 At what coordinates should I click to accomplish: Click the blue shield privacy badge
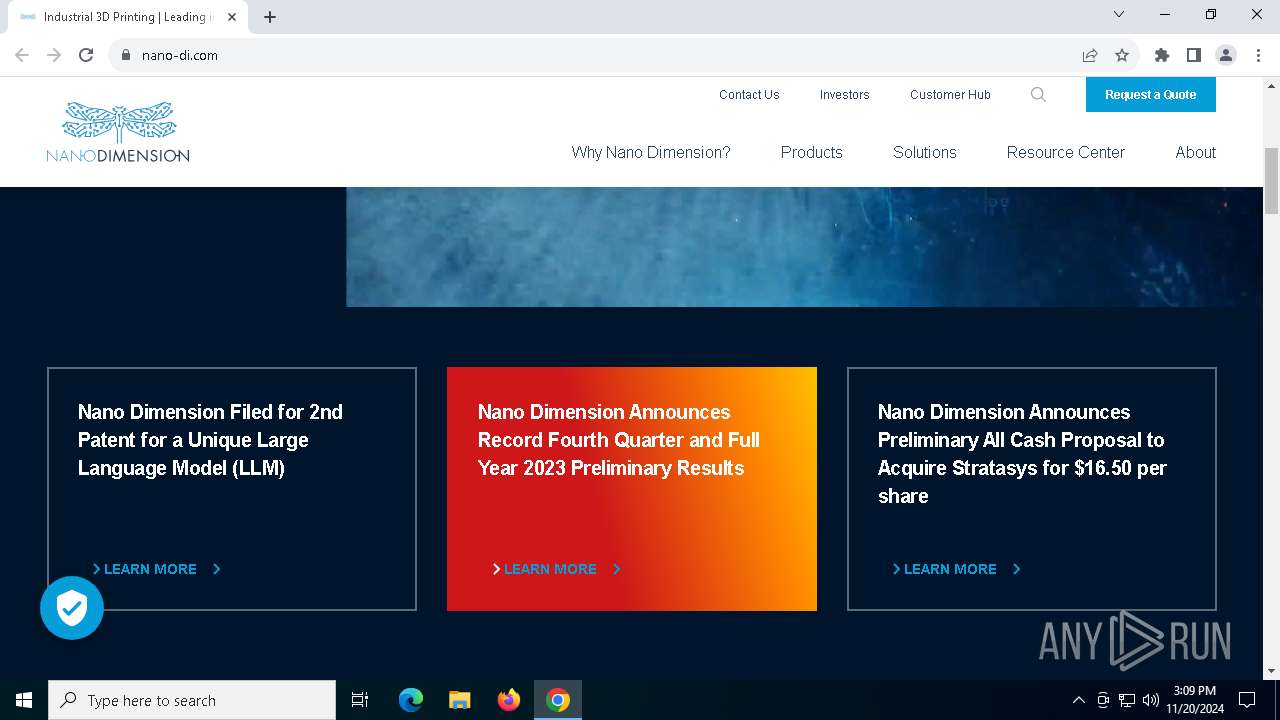coord(72,607)
